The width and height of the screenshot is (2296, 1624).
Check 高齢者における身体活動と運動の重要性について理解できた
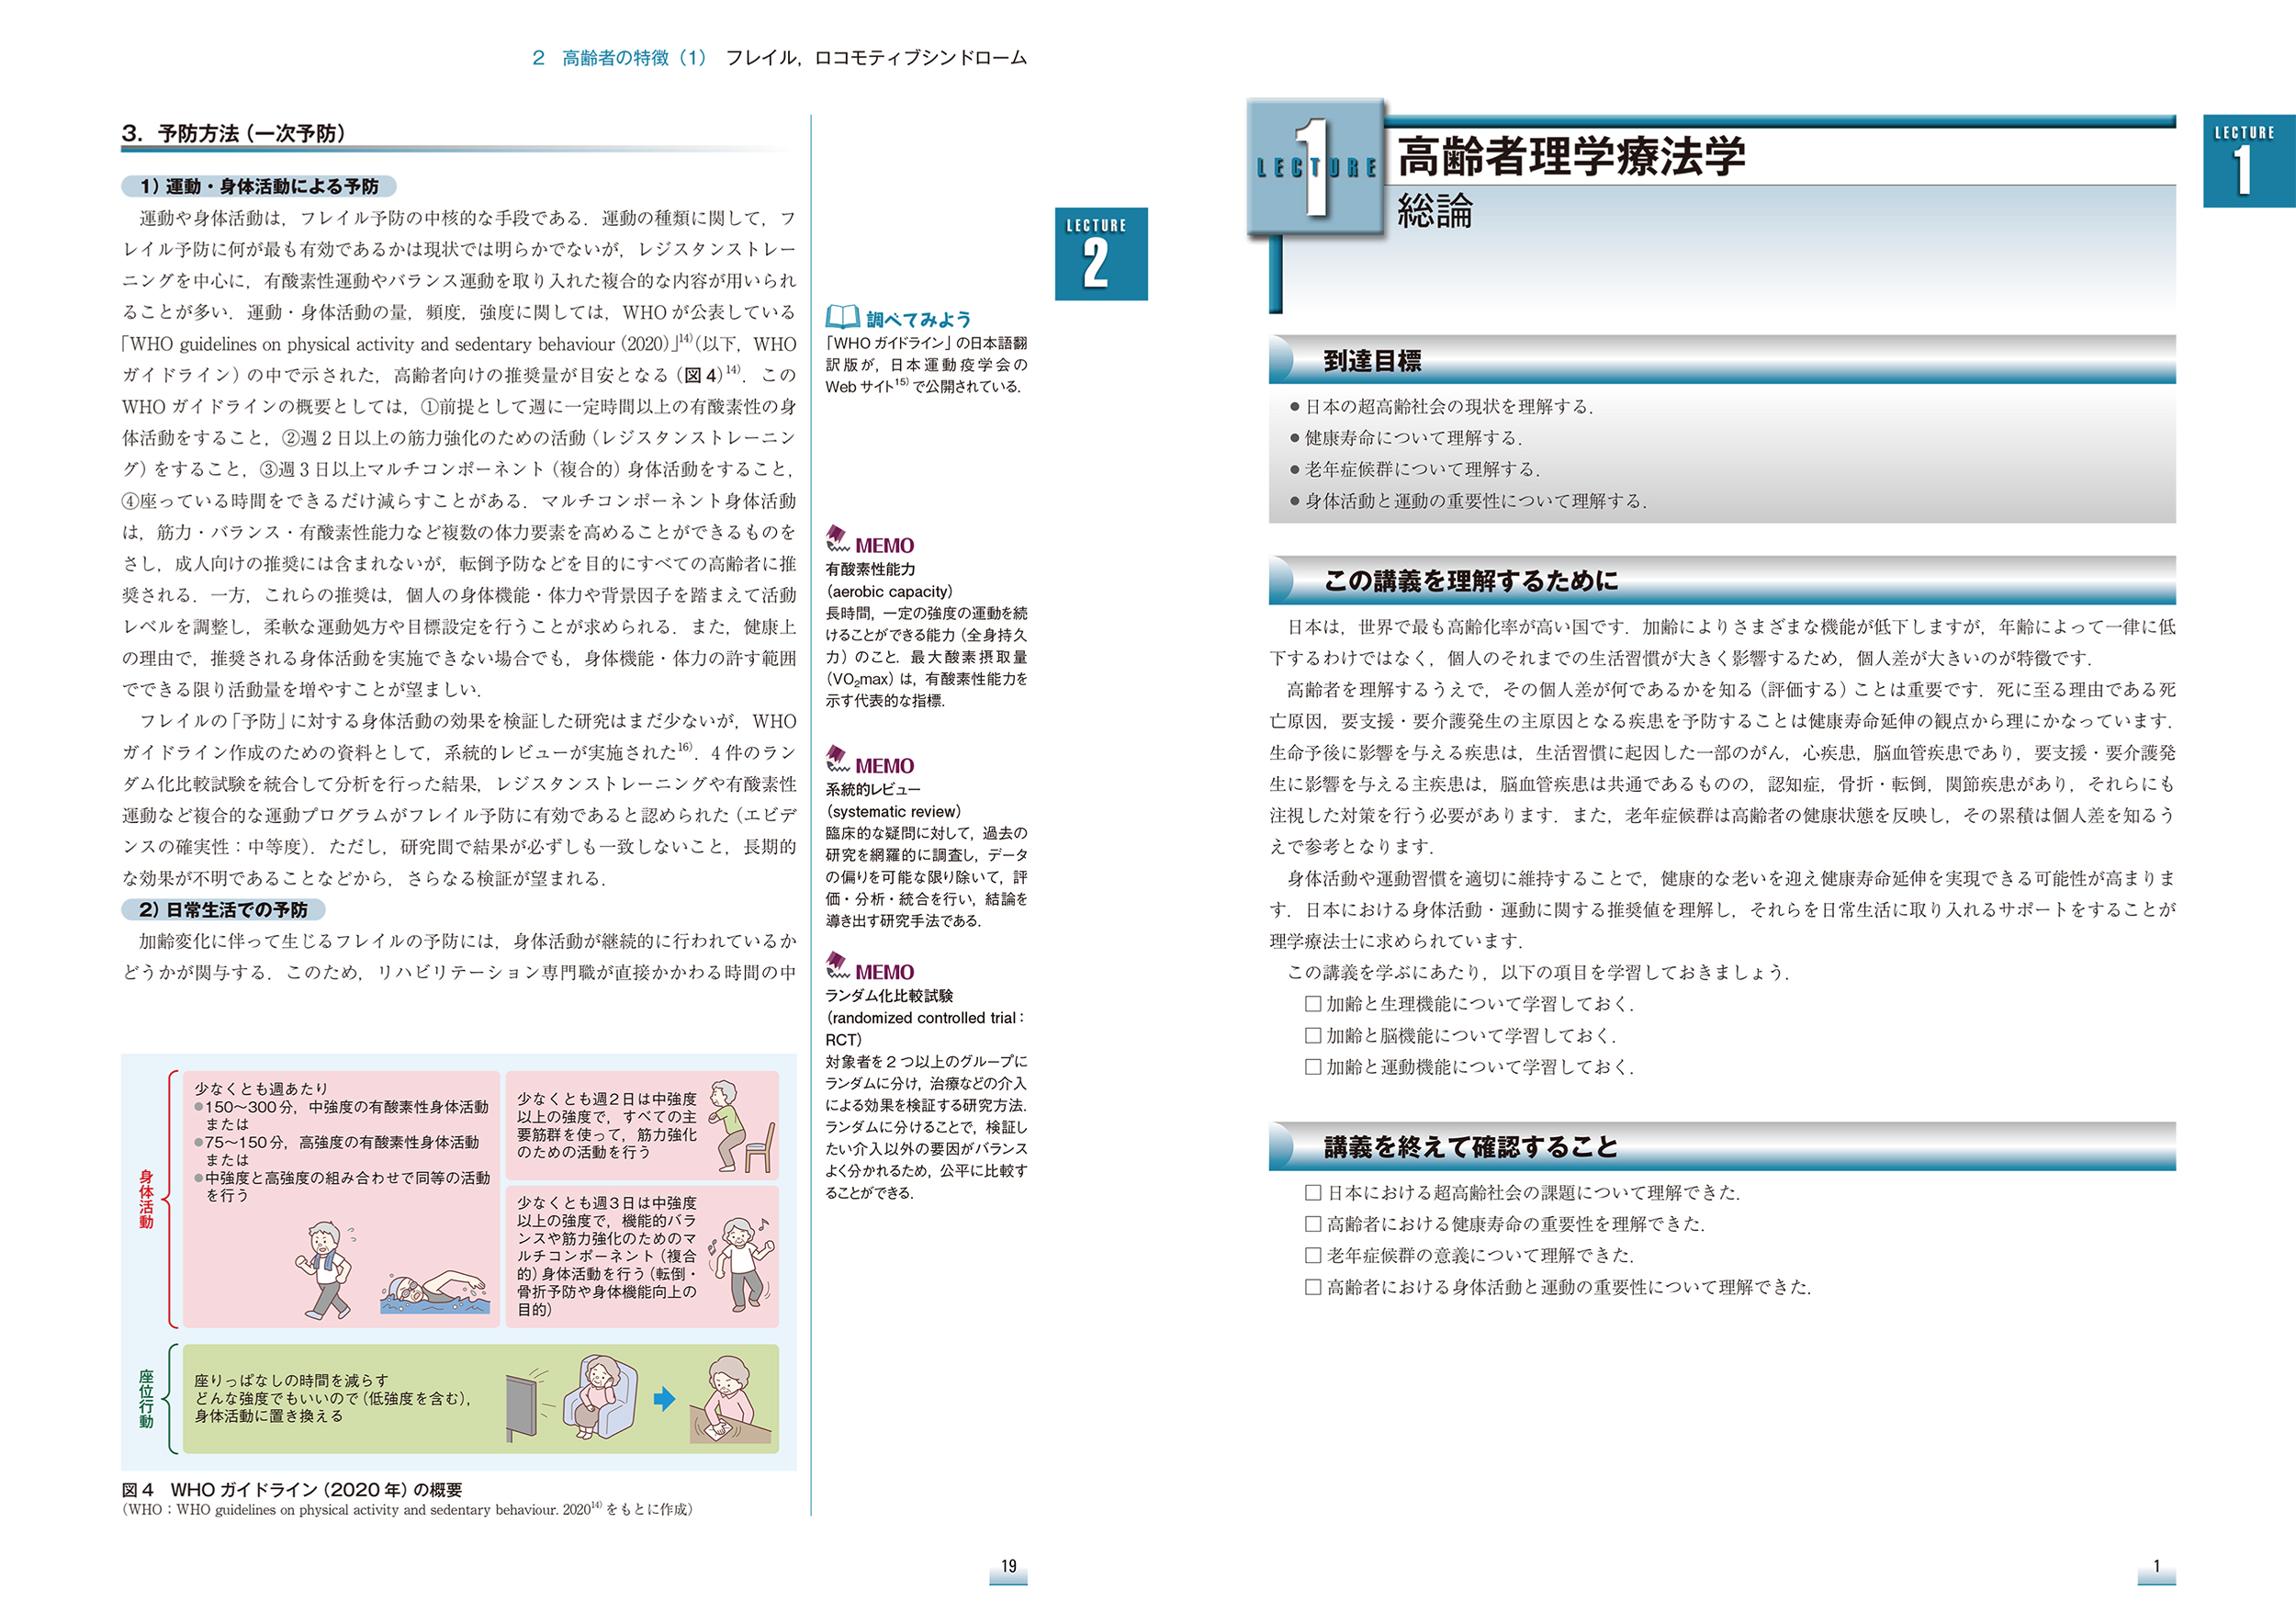[1313, 1287]
